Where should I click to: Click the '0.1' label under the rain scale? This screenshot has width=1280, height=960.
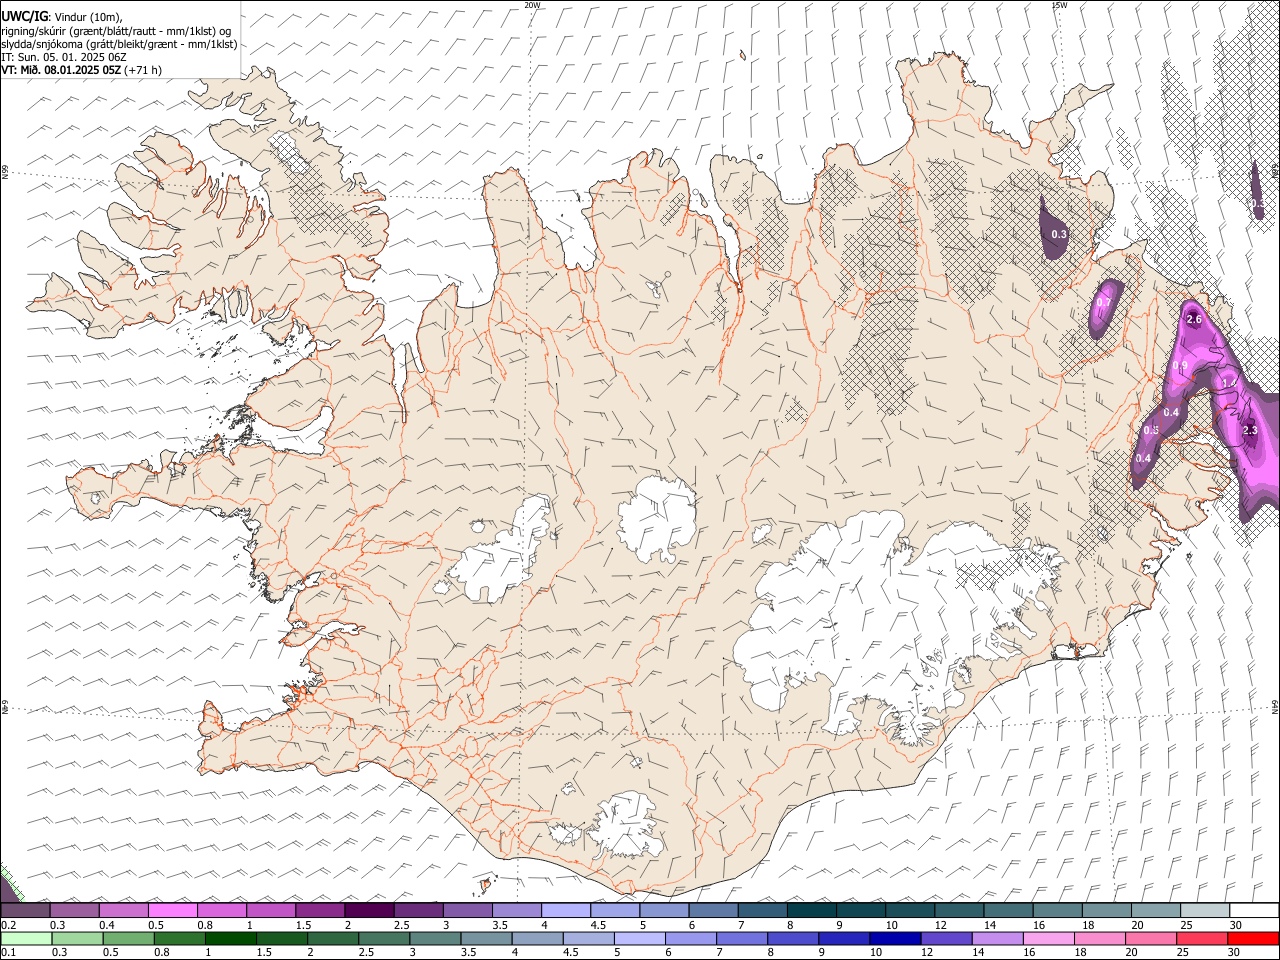[x=9, y=952]
